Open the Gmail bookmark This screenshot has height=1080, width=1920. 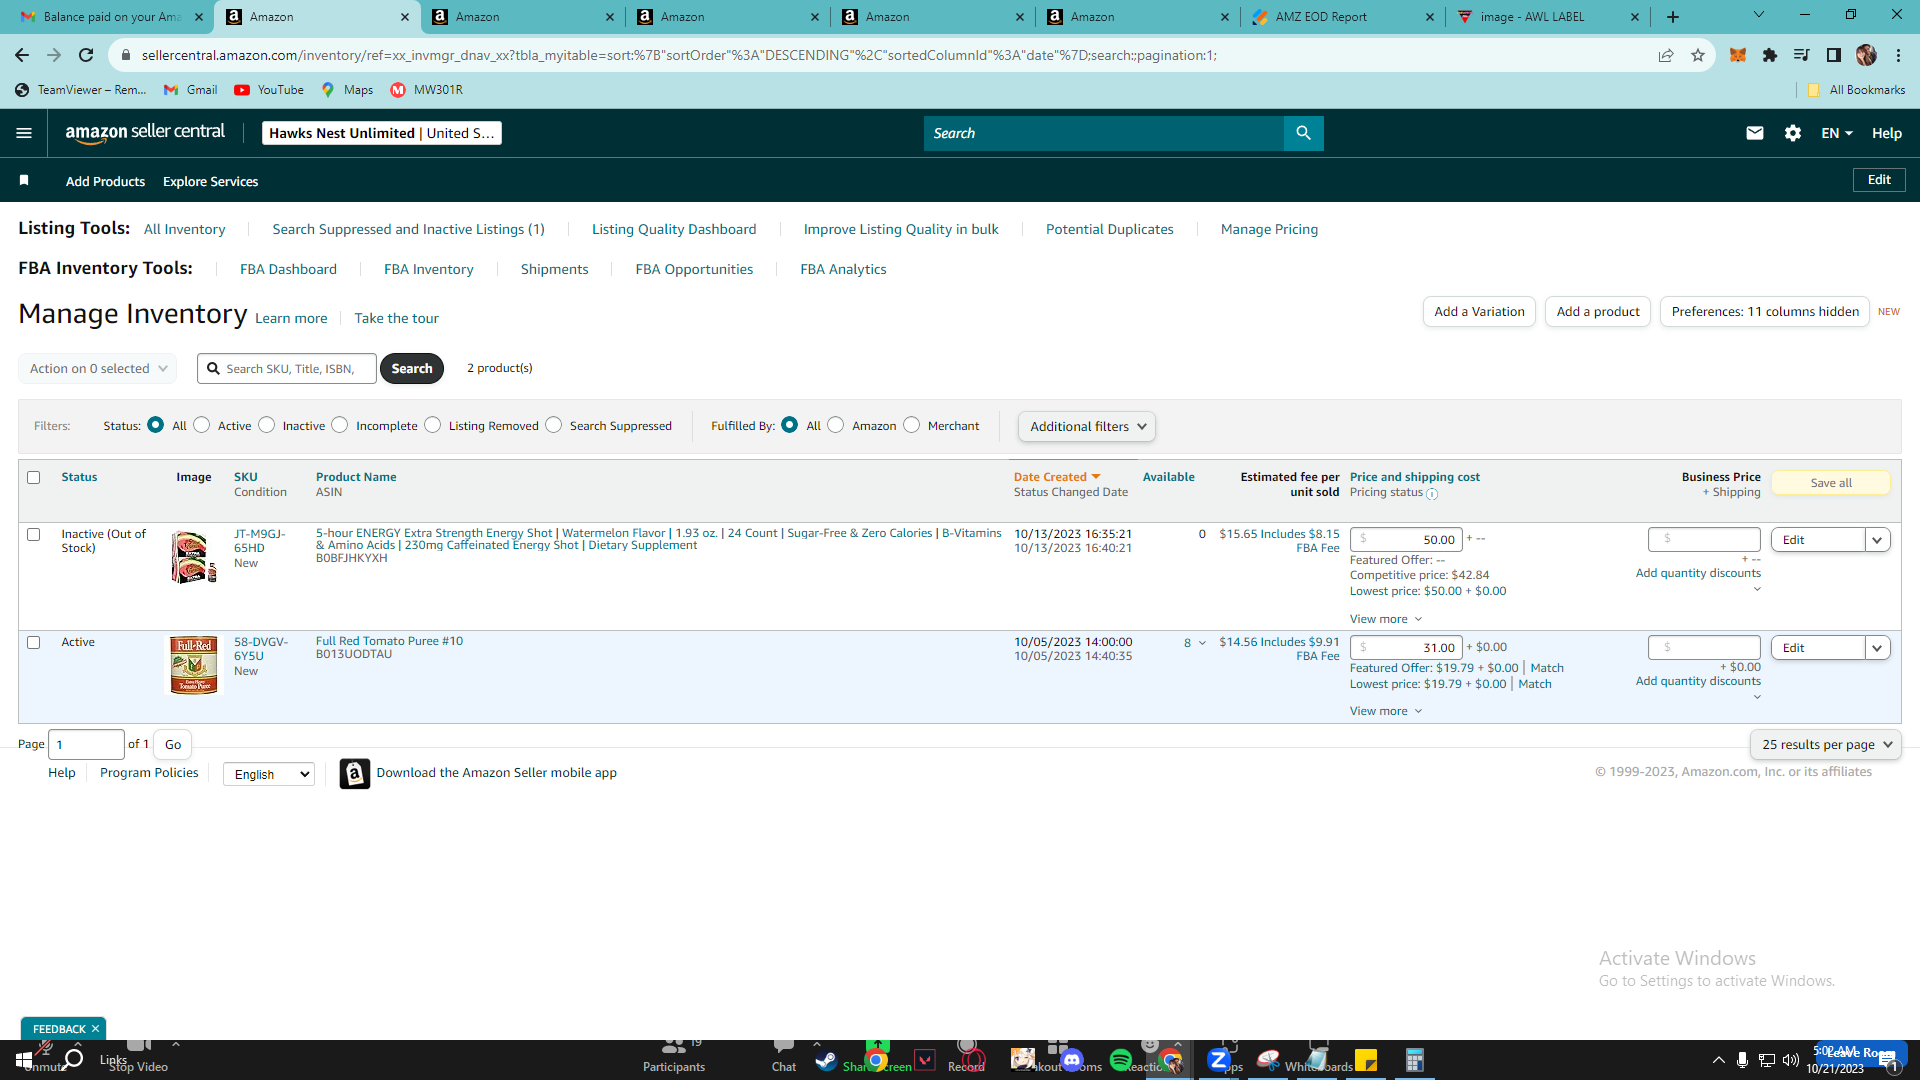tap(191, 90)
